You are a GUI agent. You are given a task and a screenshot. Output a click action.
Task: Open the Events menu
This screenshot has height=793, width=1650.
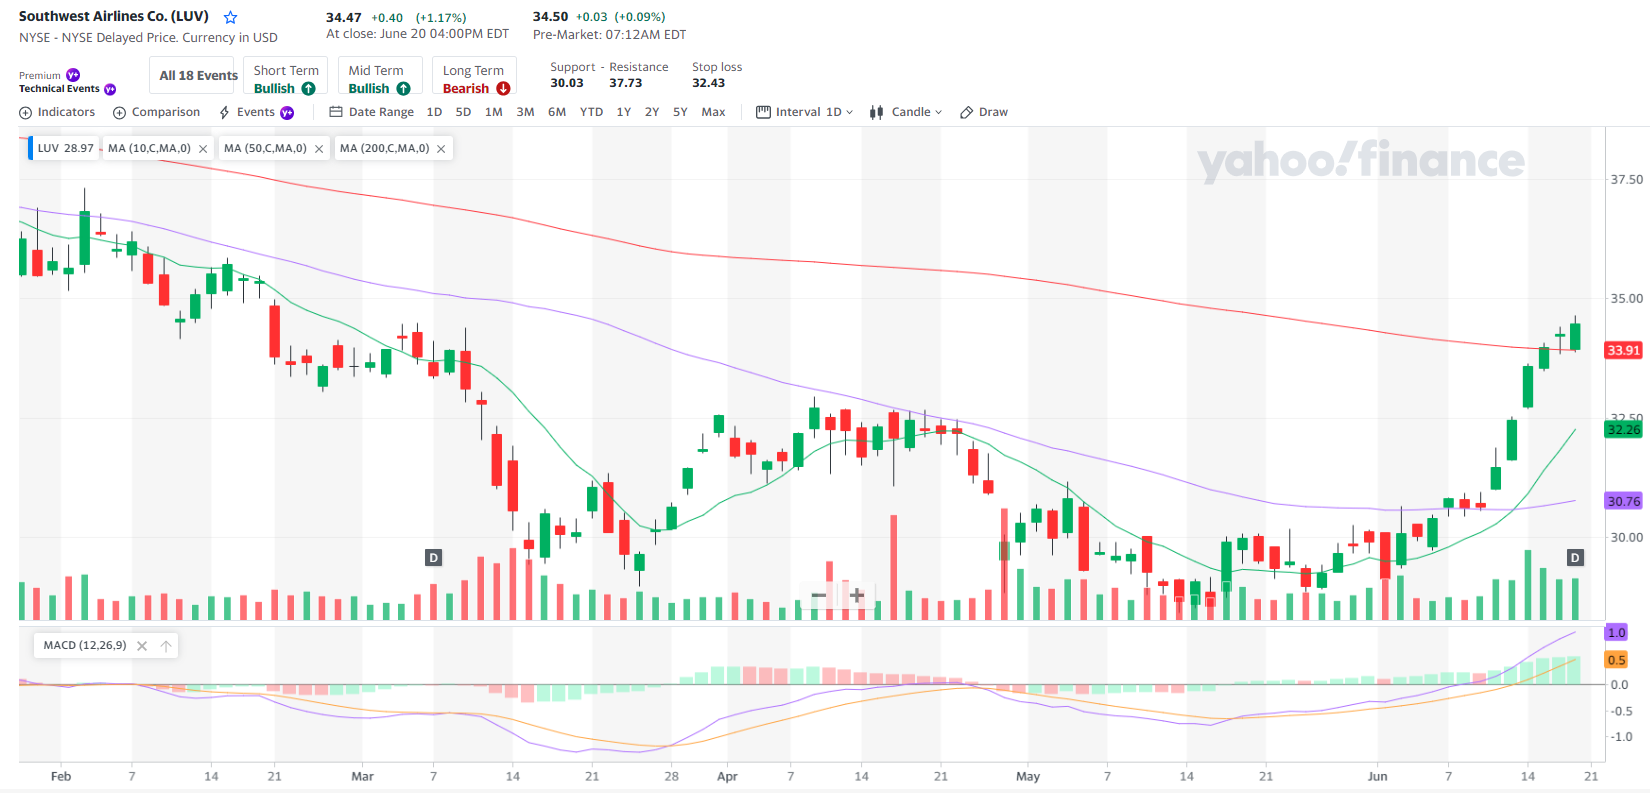pyautogui.click(x=256, y=112)
